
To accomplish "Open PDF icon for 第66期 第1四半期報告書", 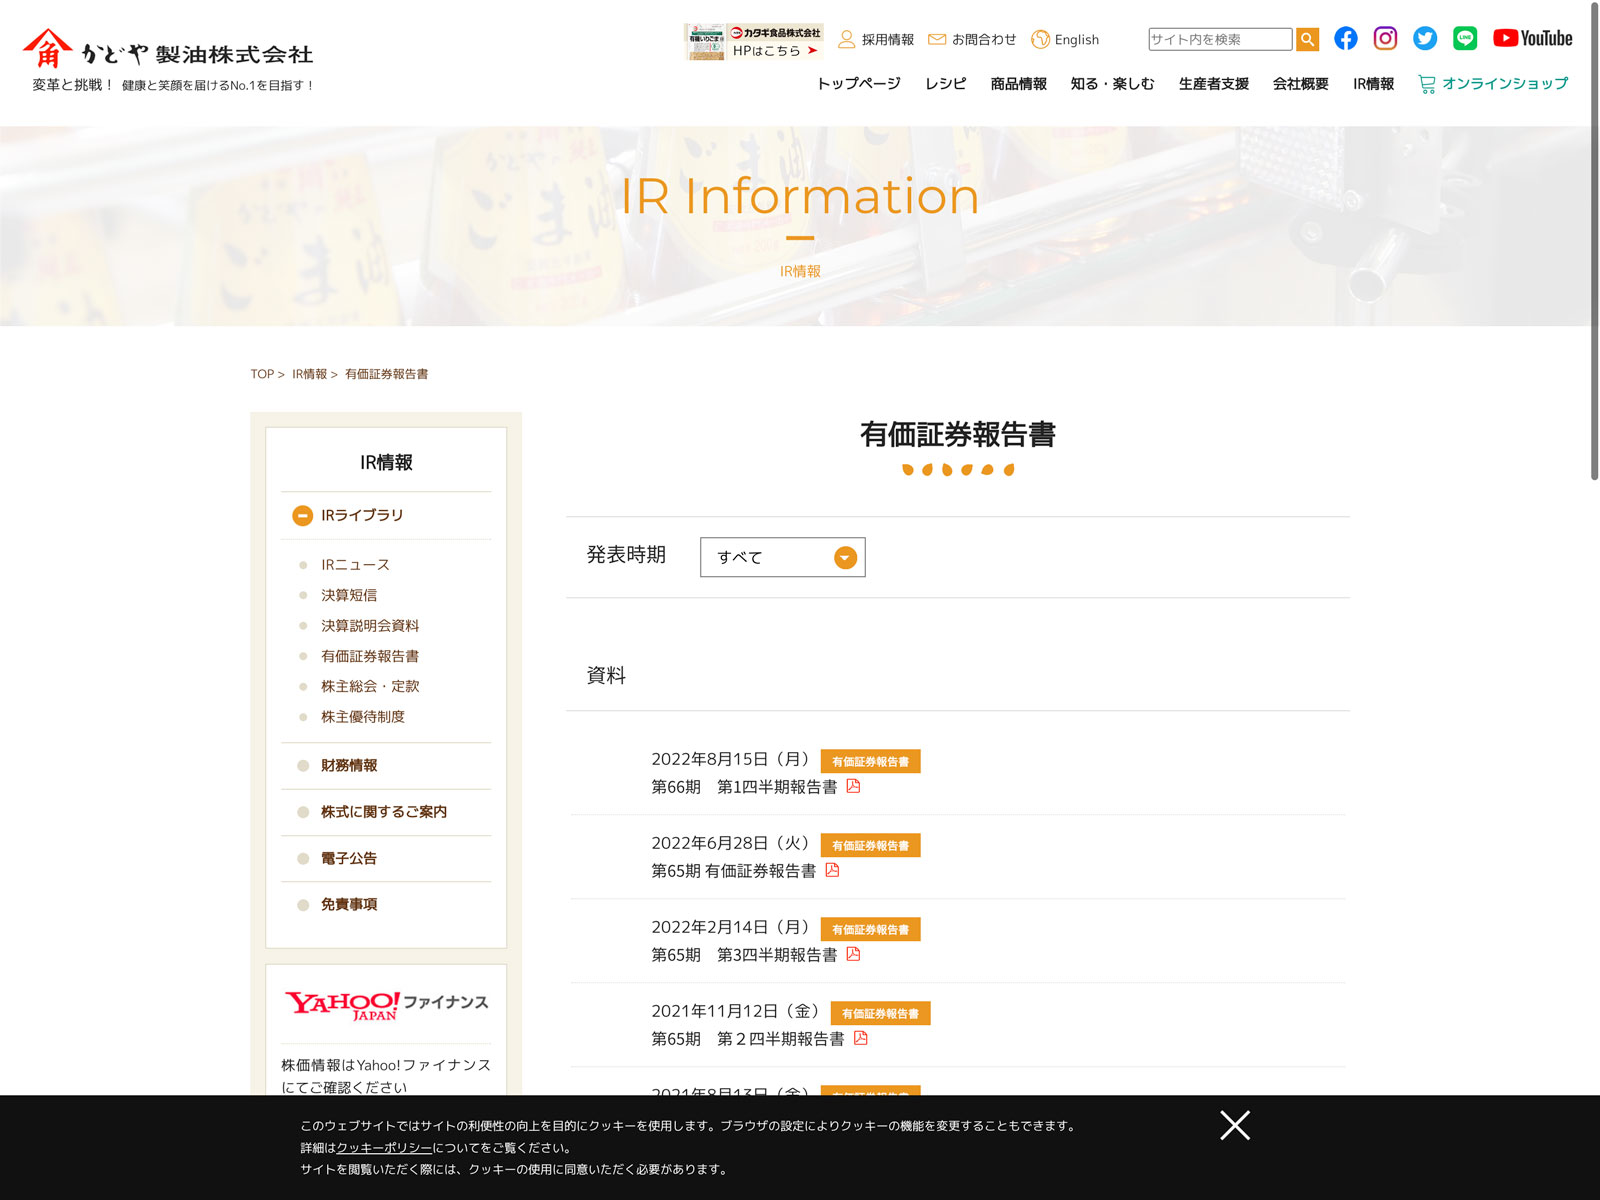I will coord(853,786).
